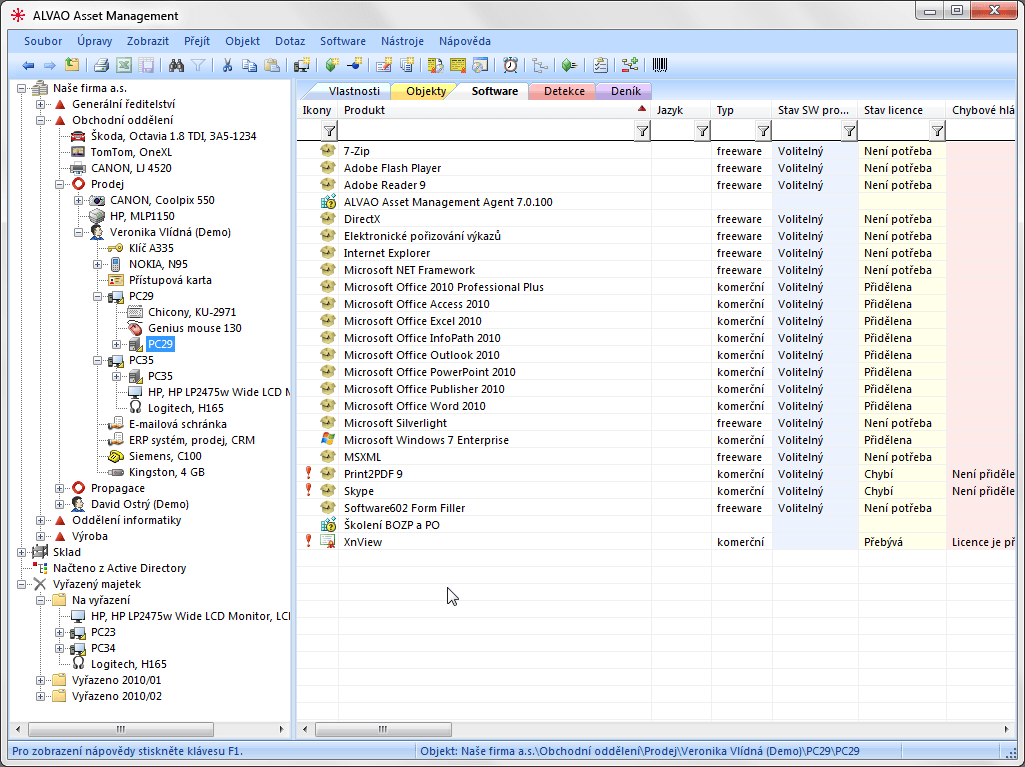Go up one level via folder icon
Screen dimensions: 1025x767
72,65
